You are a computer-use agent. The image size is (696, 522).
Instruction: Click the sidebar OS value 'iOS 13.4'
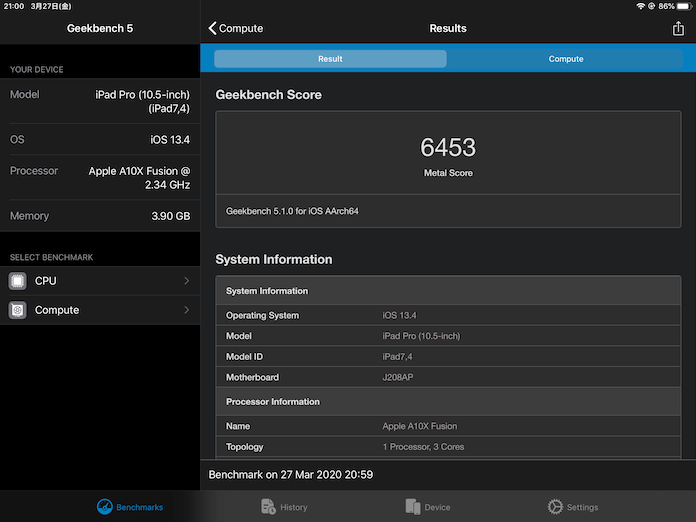(170, 140)
